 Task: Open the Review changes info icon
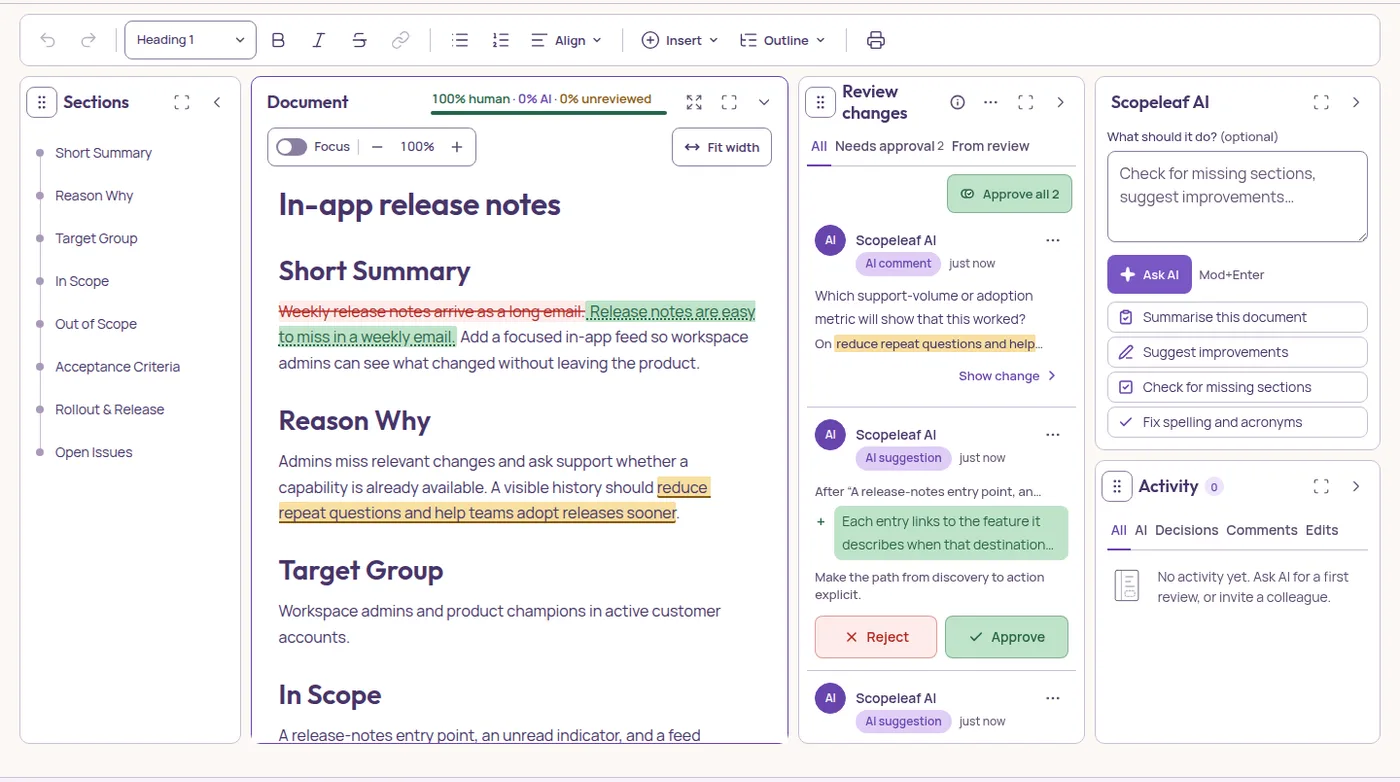point(957,102)
